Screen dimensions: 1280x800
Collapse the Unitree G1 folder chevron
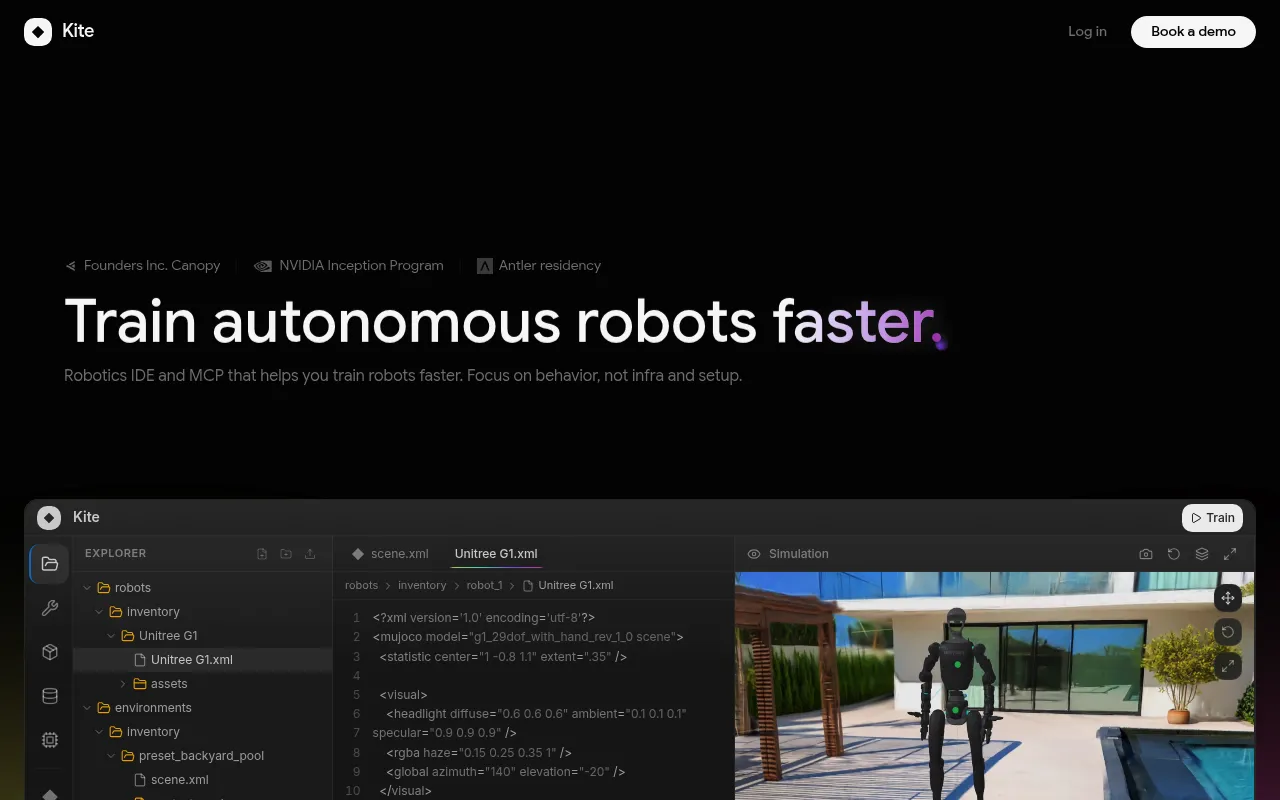click(111, 636)
